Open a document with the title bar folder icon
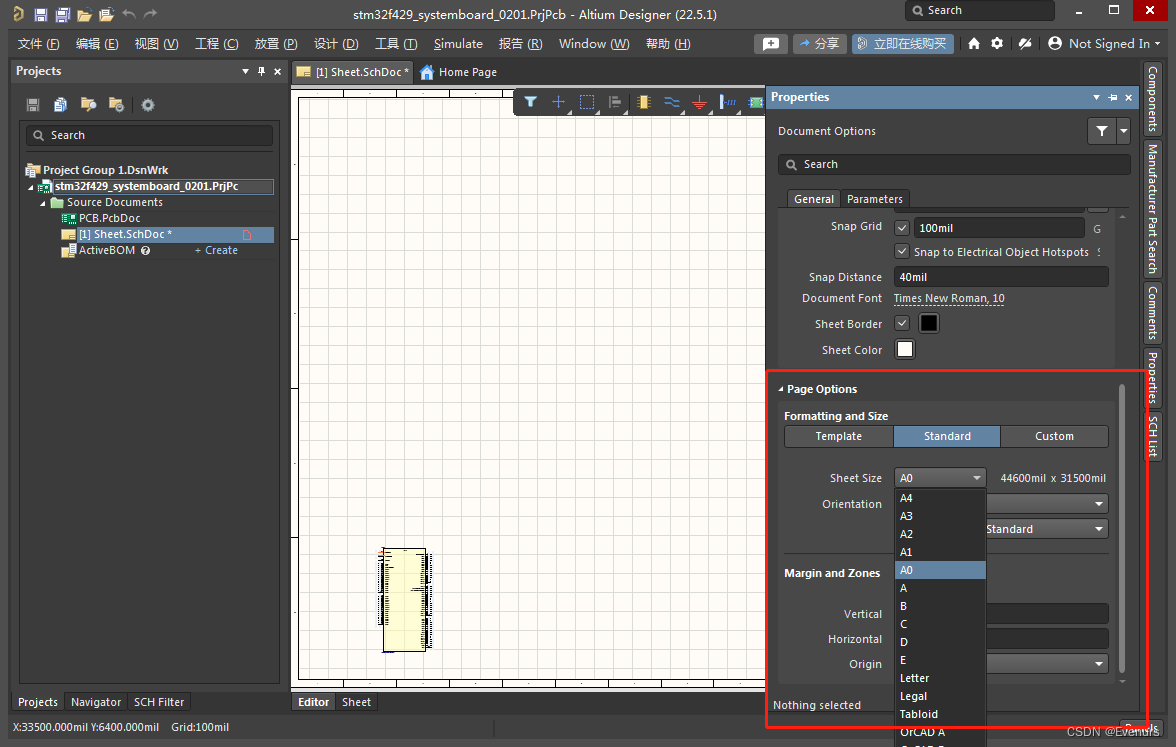1176x747 pixels. tap(85, 14)
